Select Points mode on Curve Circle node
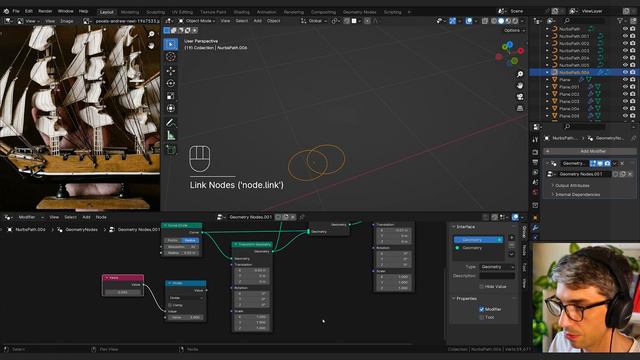 (173, 240)
